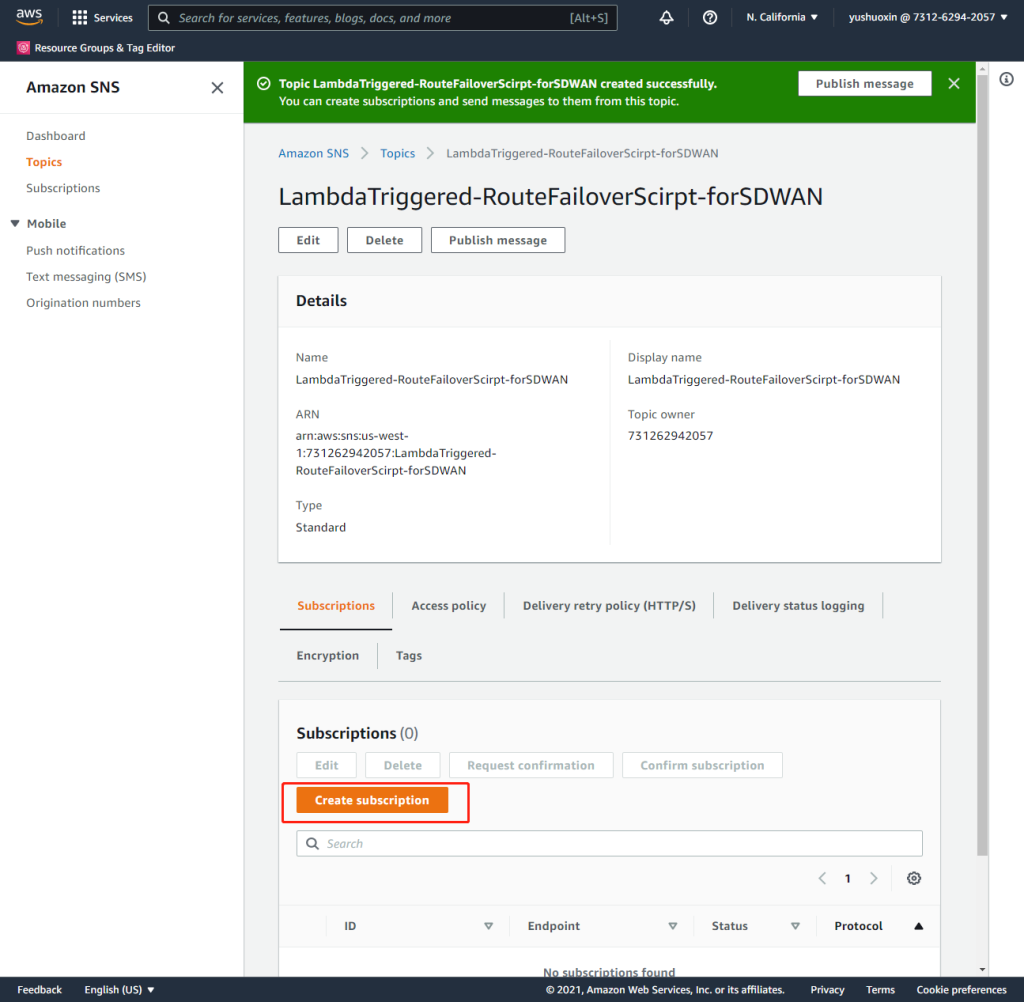Open the info panel icon
The width and height of the screenshot is (1024, 1002).
(1006, 79)
